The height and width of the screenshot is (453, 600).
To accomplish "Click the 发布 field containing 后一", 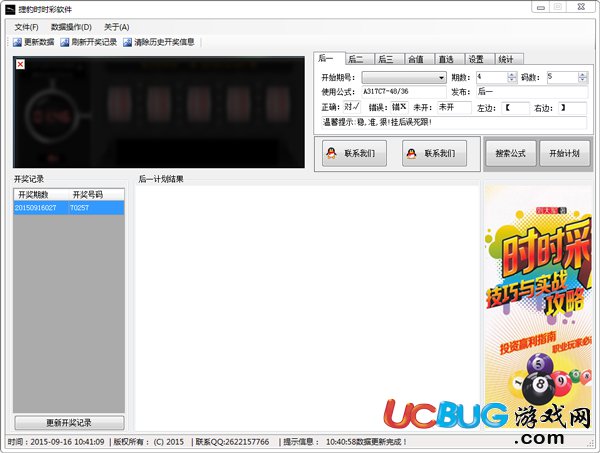I will (532, 92).
